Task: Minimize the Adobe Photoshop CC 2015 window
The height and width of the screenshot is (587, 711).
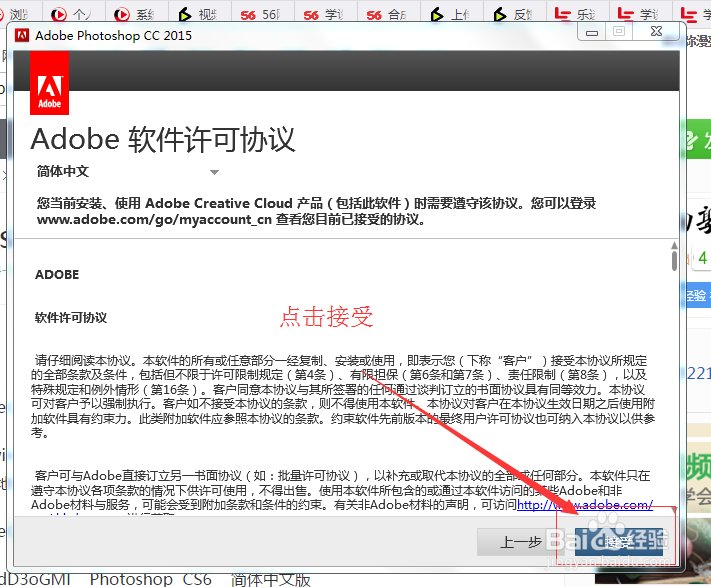Action: click(x=592, y=32)
